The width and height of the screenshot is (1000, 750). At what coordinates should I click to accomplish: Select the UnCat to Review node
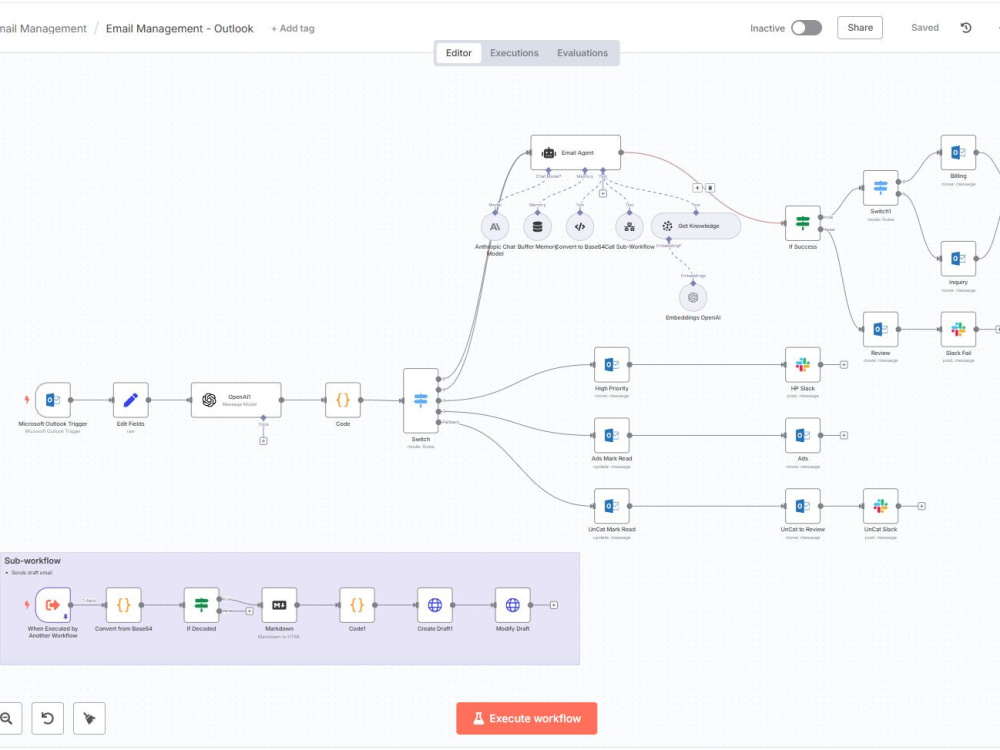point(803,506)
